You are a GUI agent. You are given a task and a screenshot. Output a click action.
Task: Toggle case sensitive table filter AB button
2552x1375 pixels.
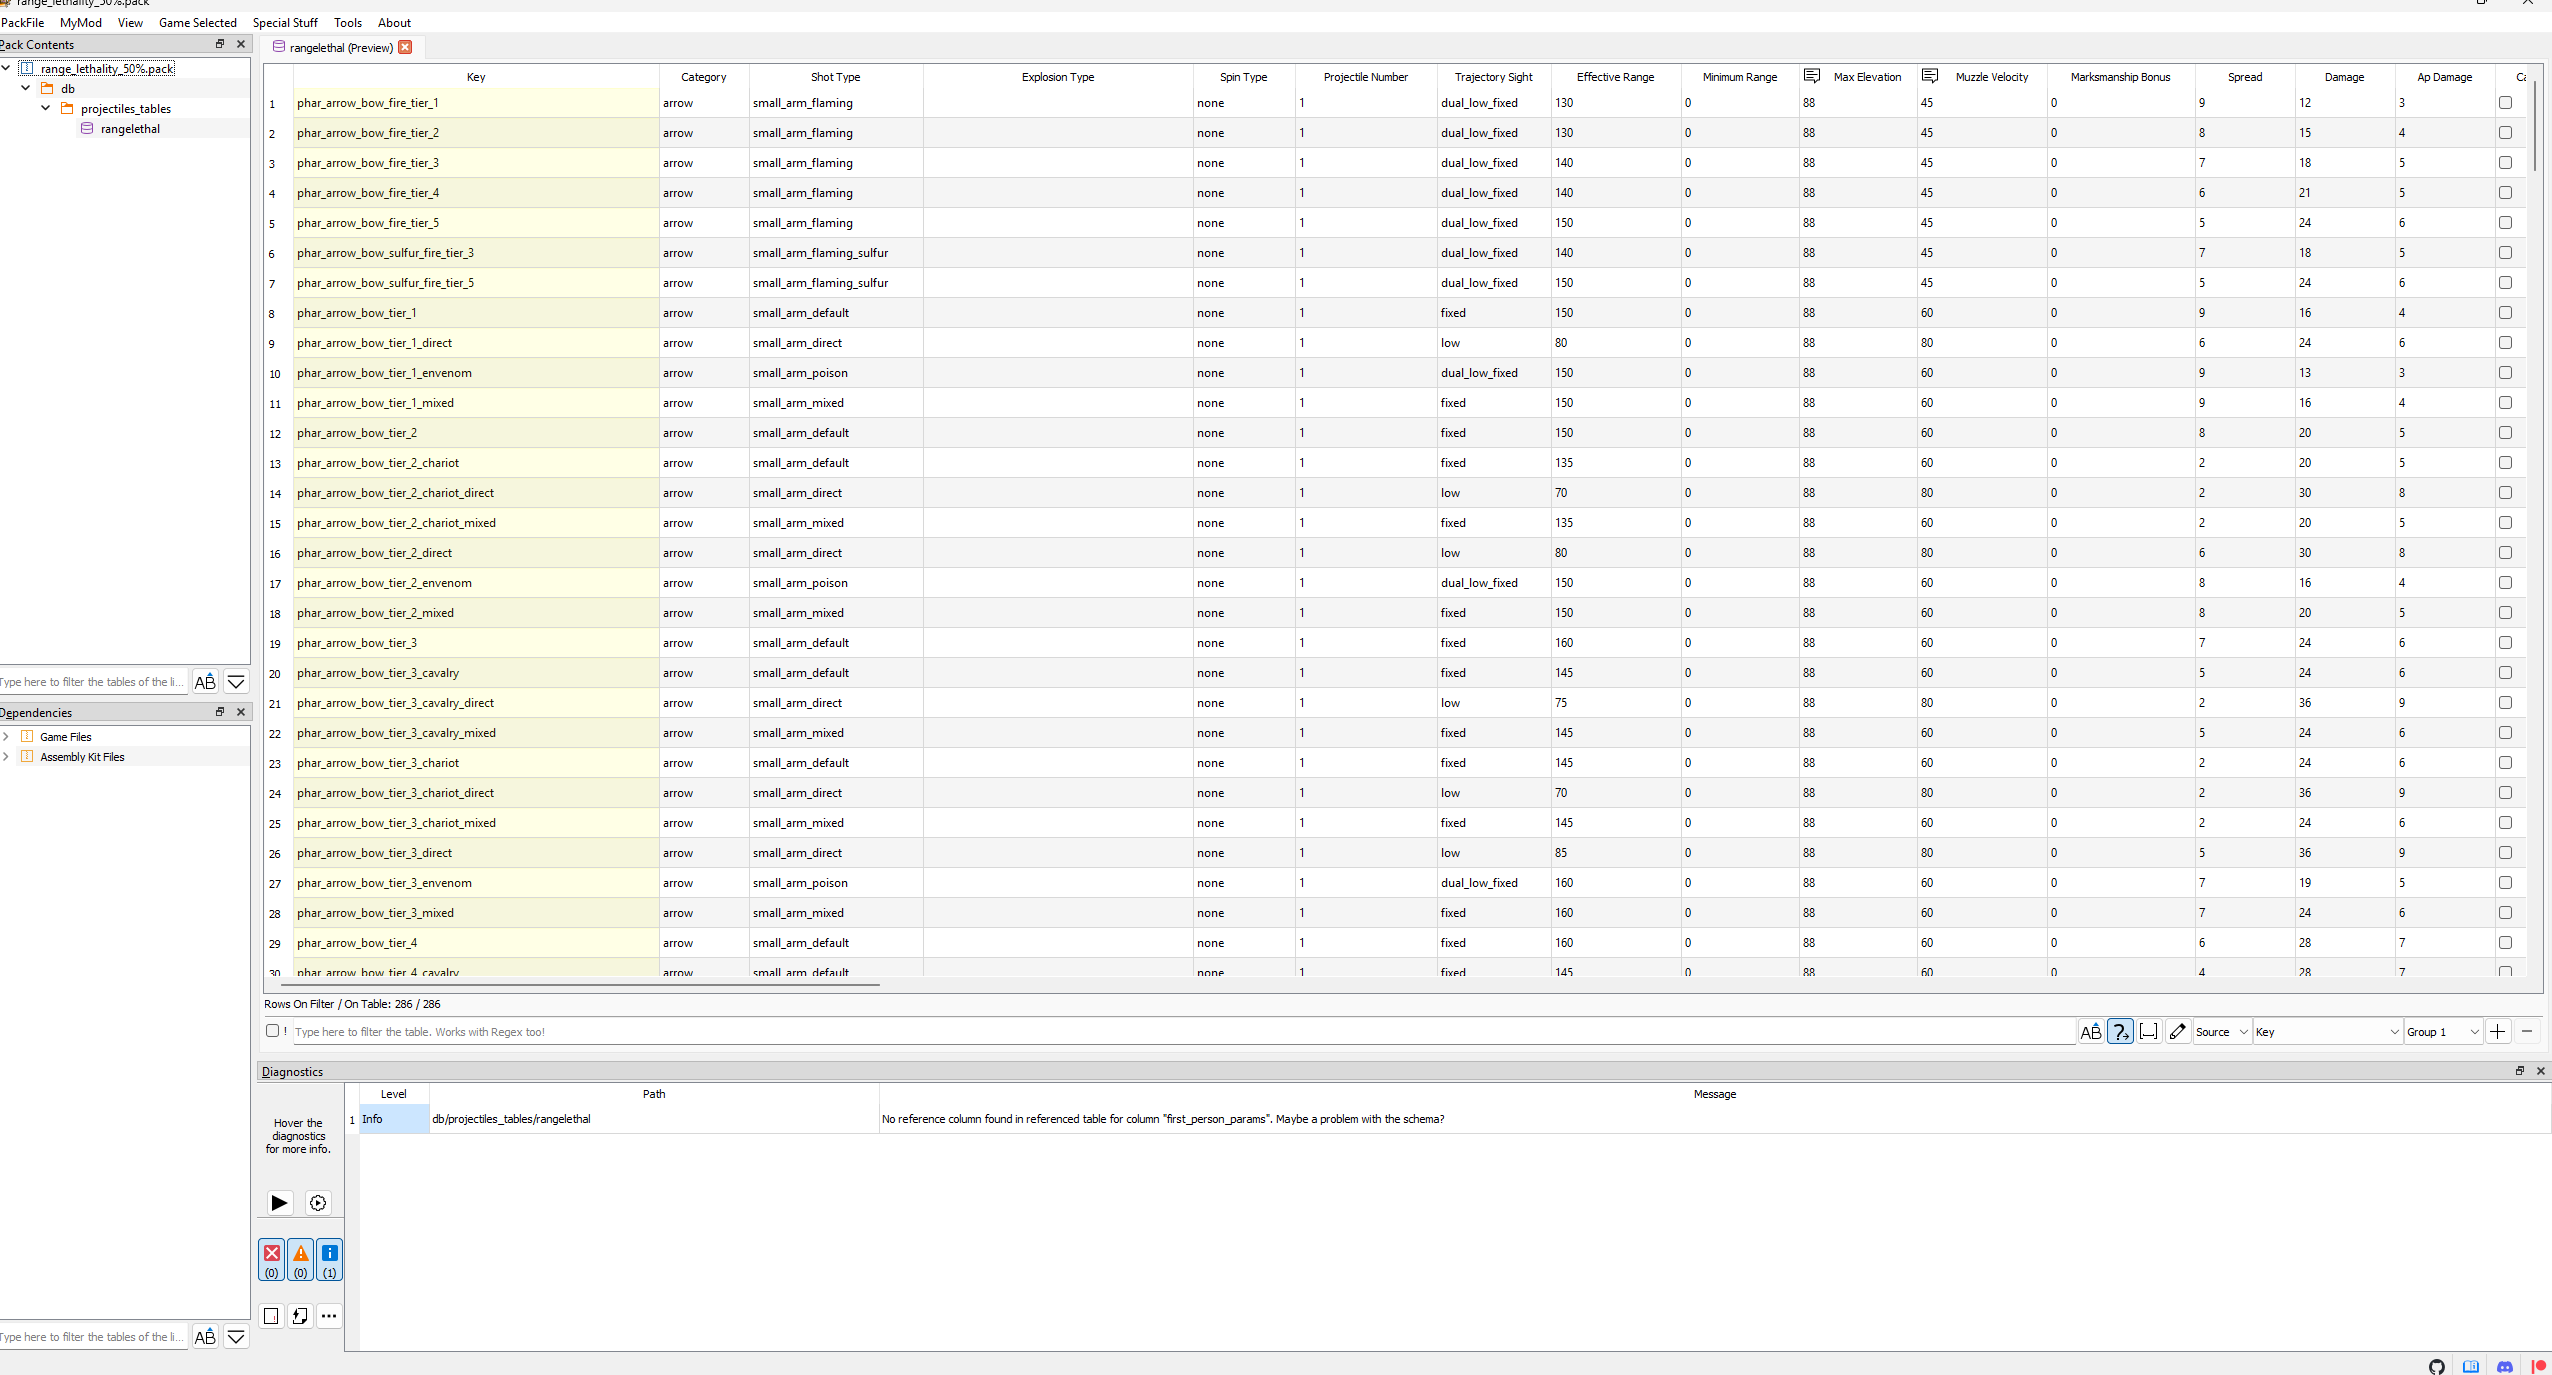[2091, 1031]
